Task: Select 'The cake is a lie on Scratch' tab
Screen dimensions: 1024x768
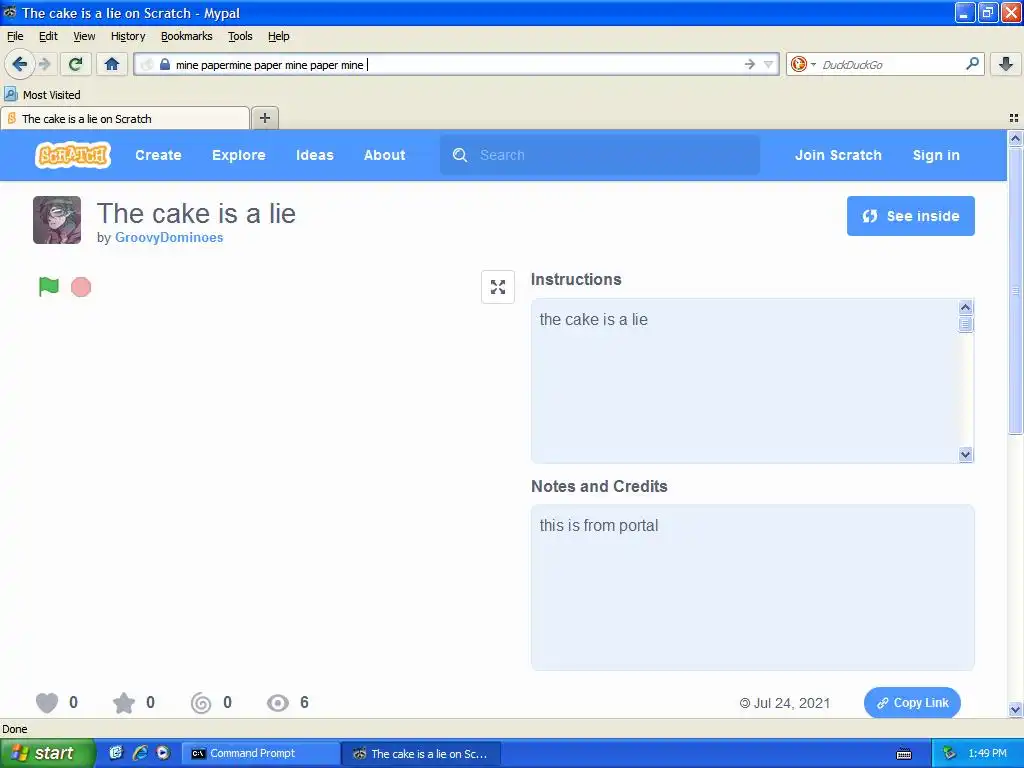Action: click(x=125, y=118)
